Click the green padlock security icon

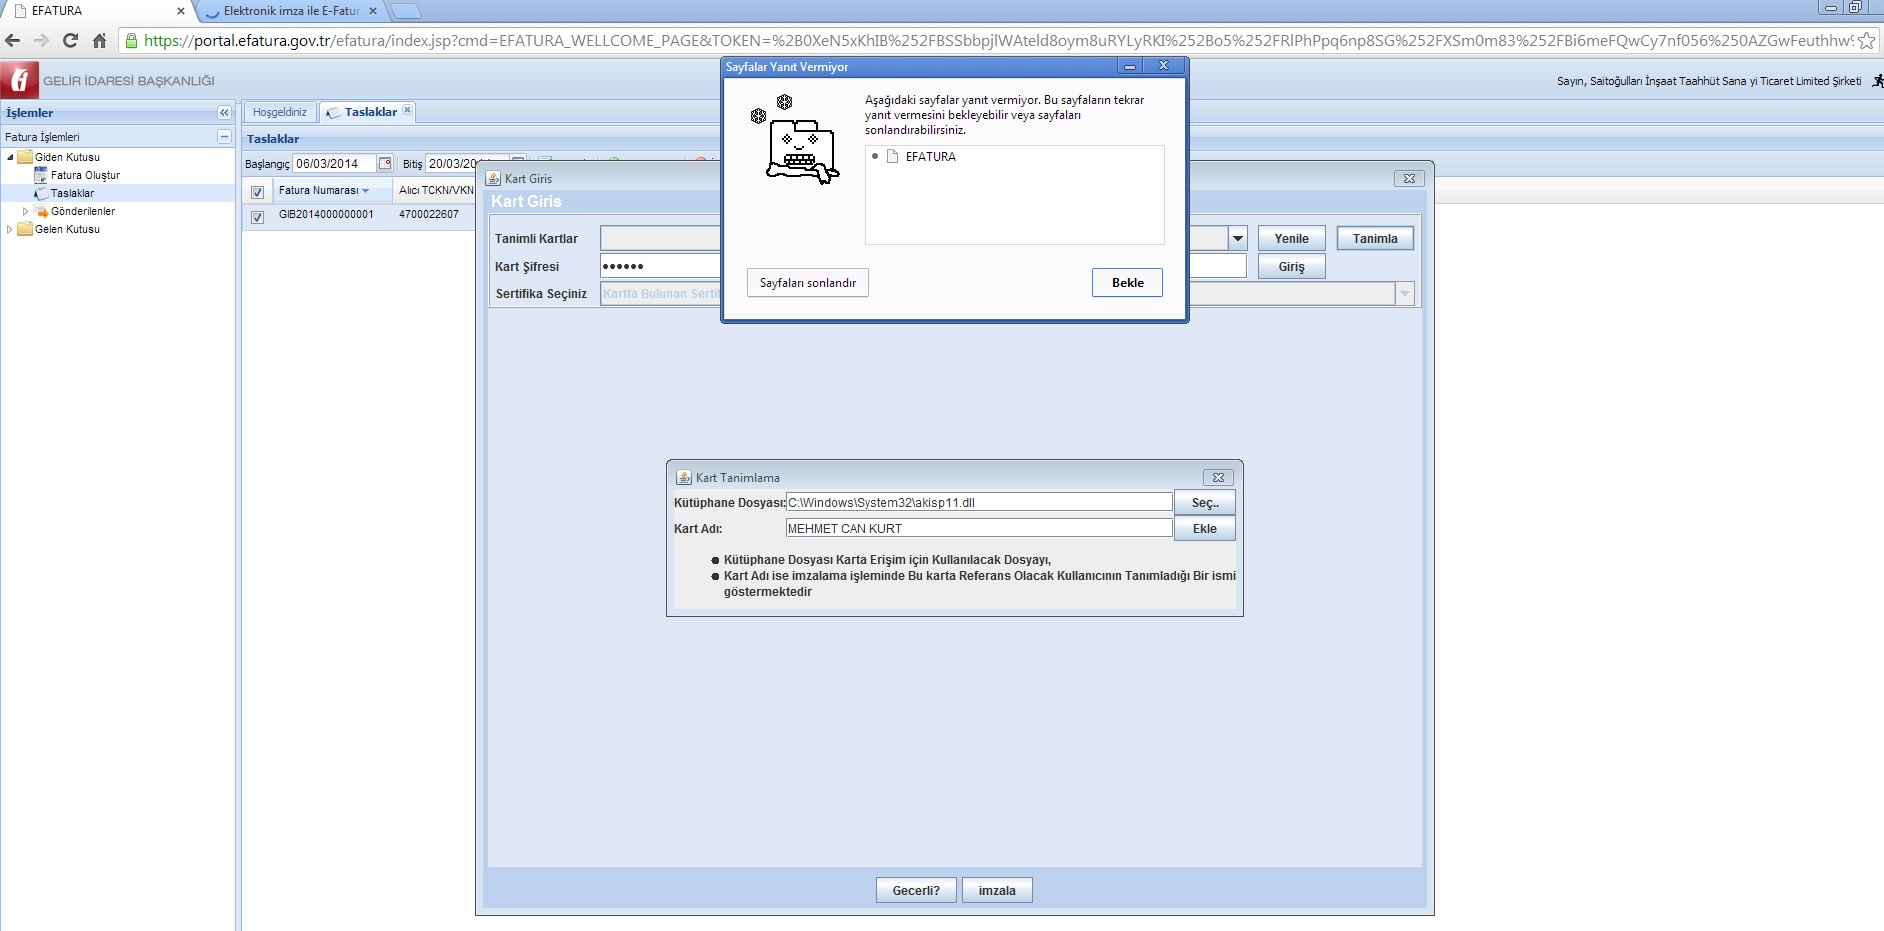[131, 41]
